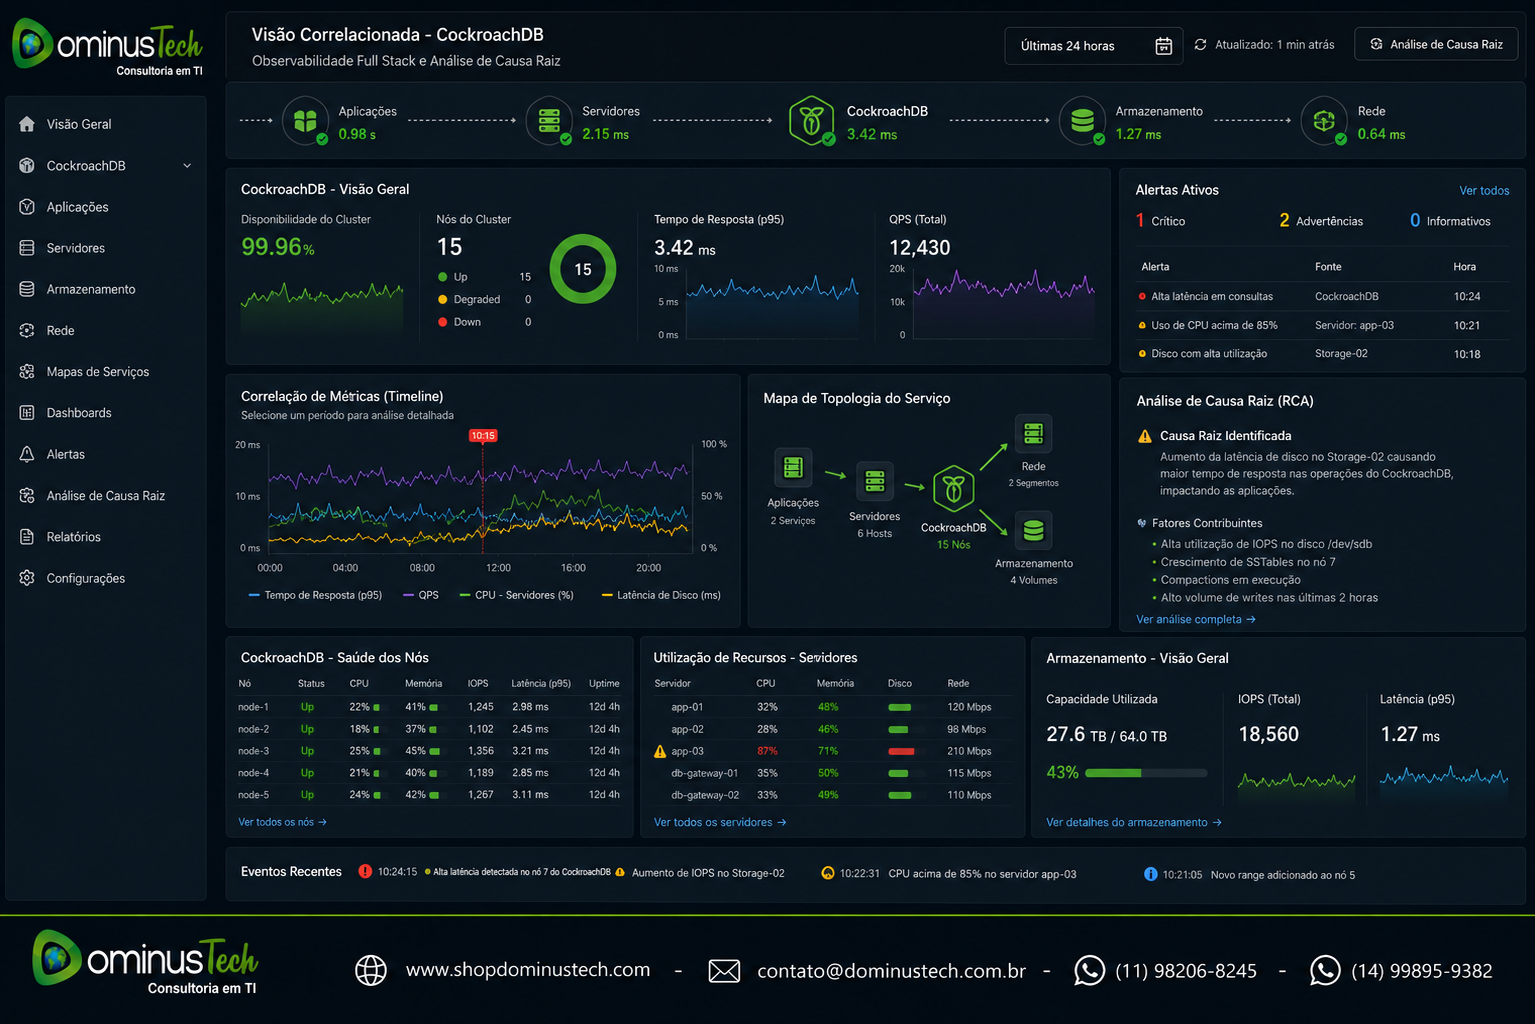Click the 2 Advertências alert counter
Image resolution: width=1535 pixels, height=1024 pixels.
tap(1321, 221)
